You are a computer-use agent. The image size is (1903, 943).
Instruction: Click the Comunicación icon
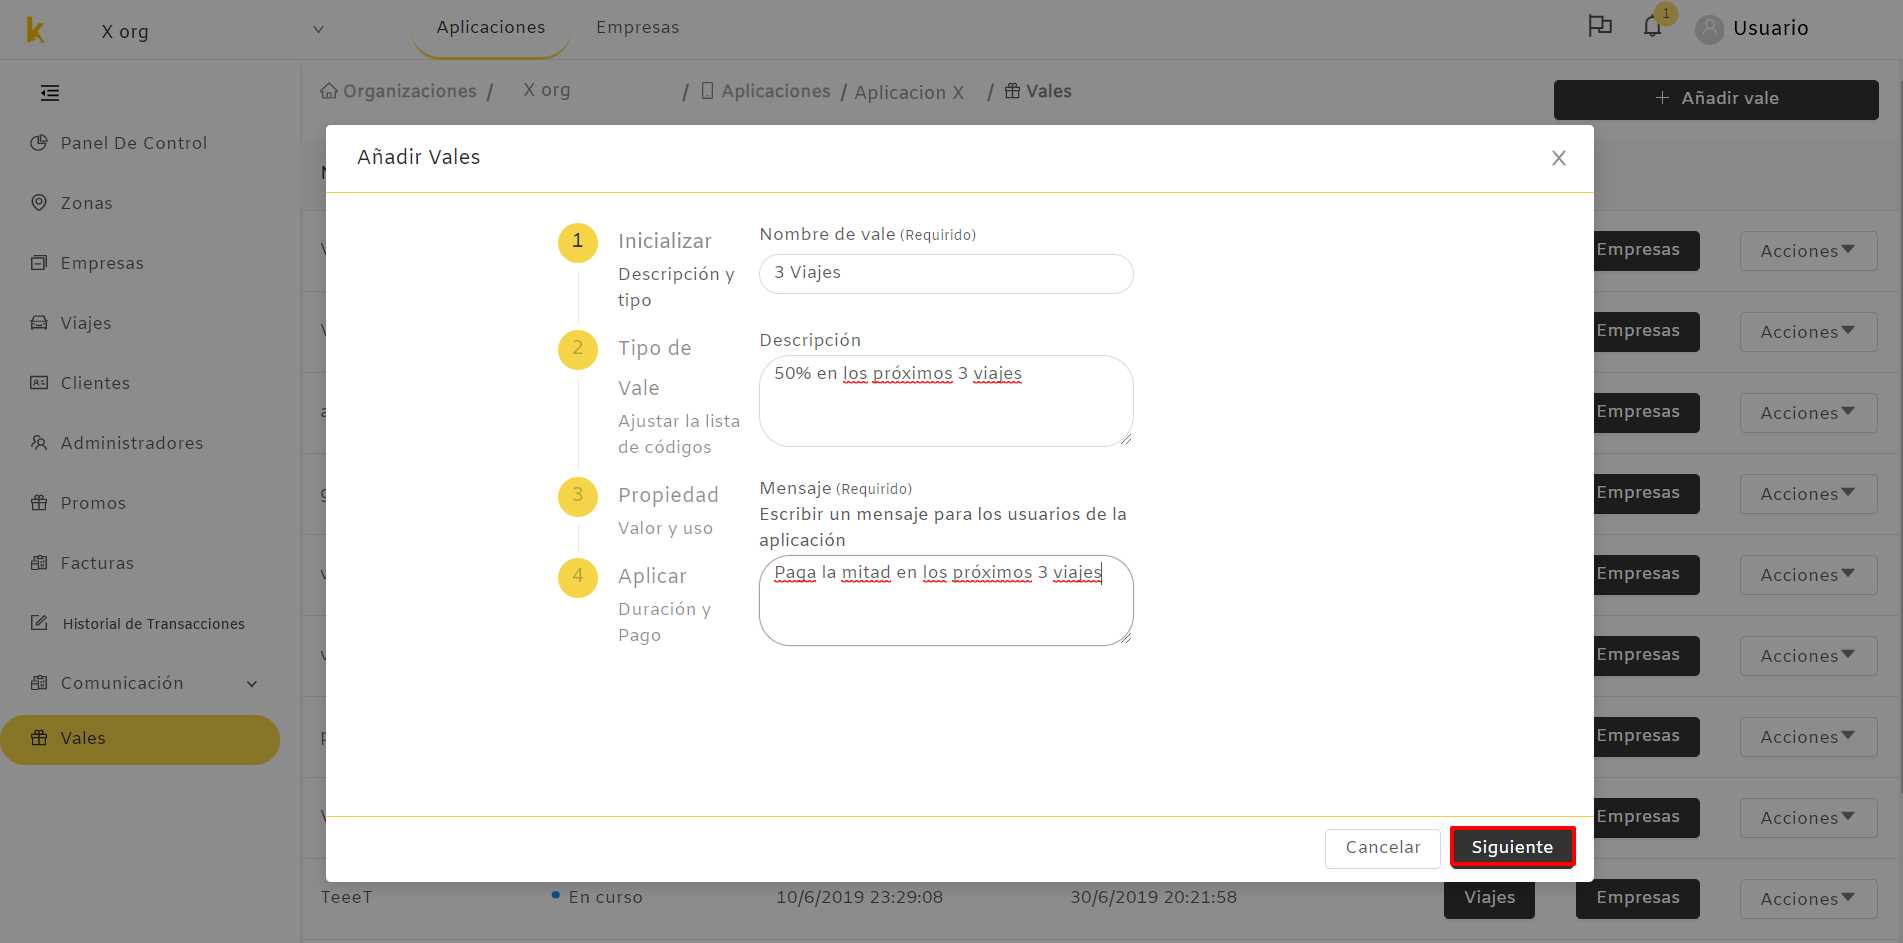pos(39,683)
